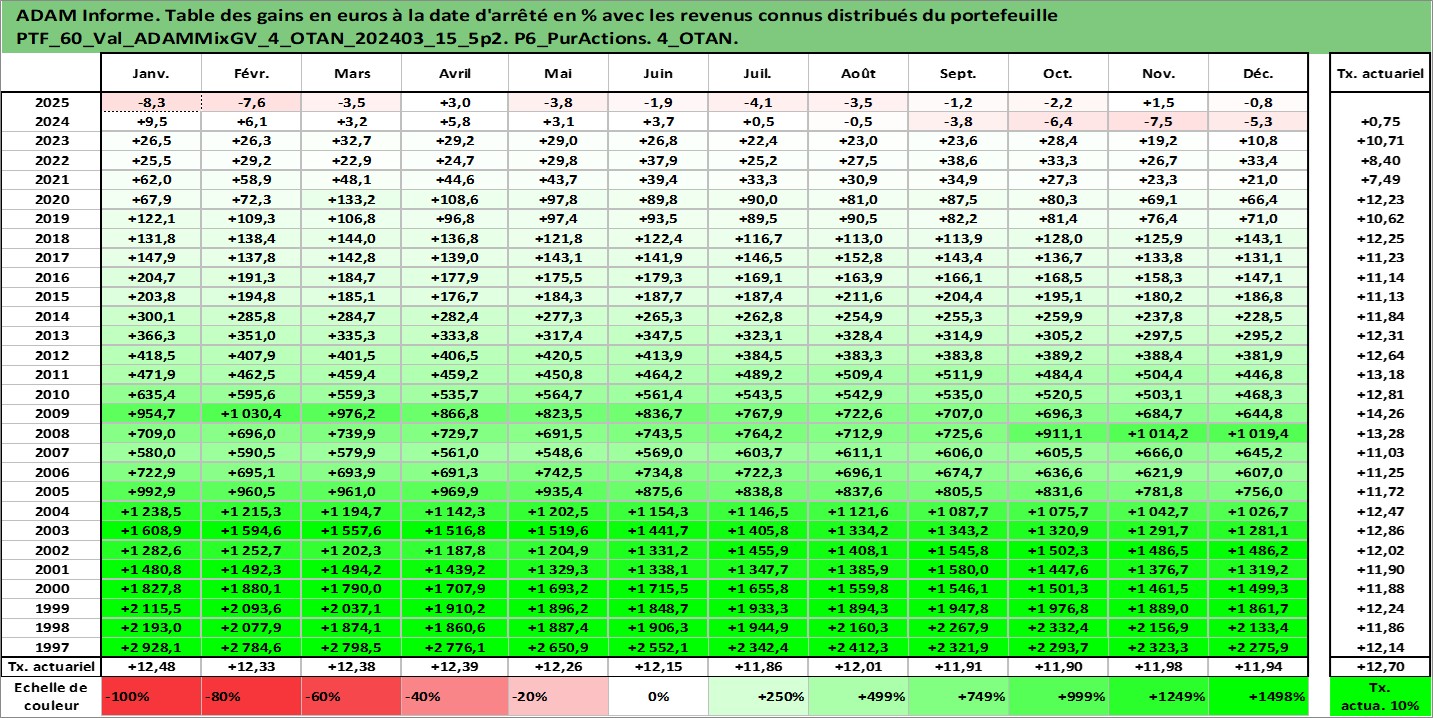
Task: Select the 'Août' column header
Action: pyautogui.click(x=858, y=74)
